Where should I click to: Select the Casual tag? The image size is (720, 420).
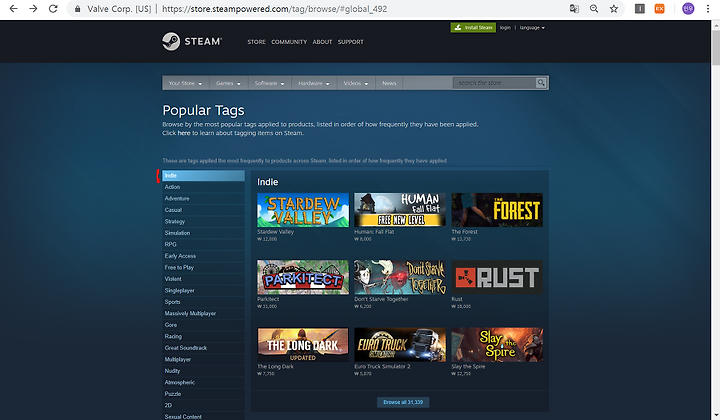tap(203, 210)
